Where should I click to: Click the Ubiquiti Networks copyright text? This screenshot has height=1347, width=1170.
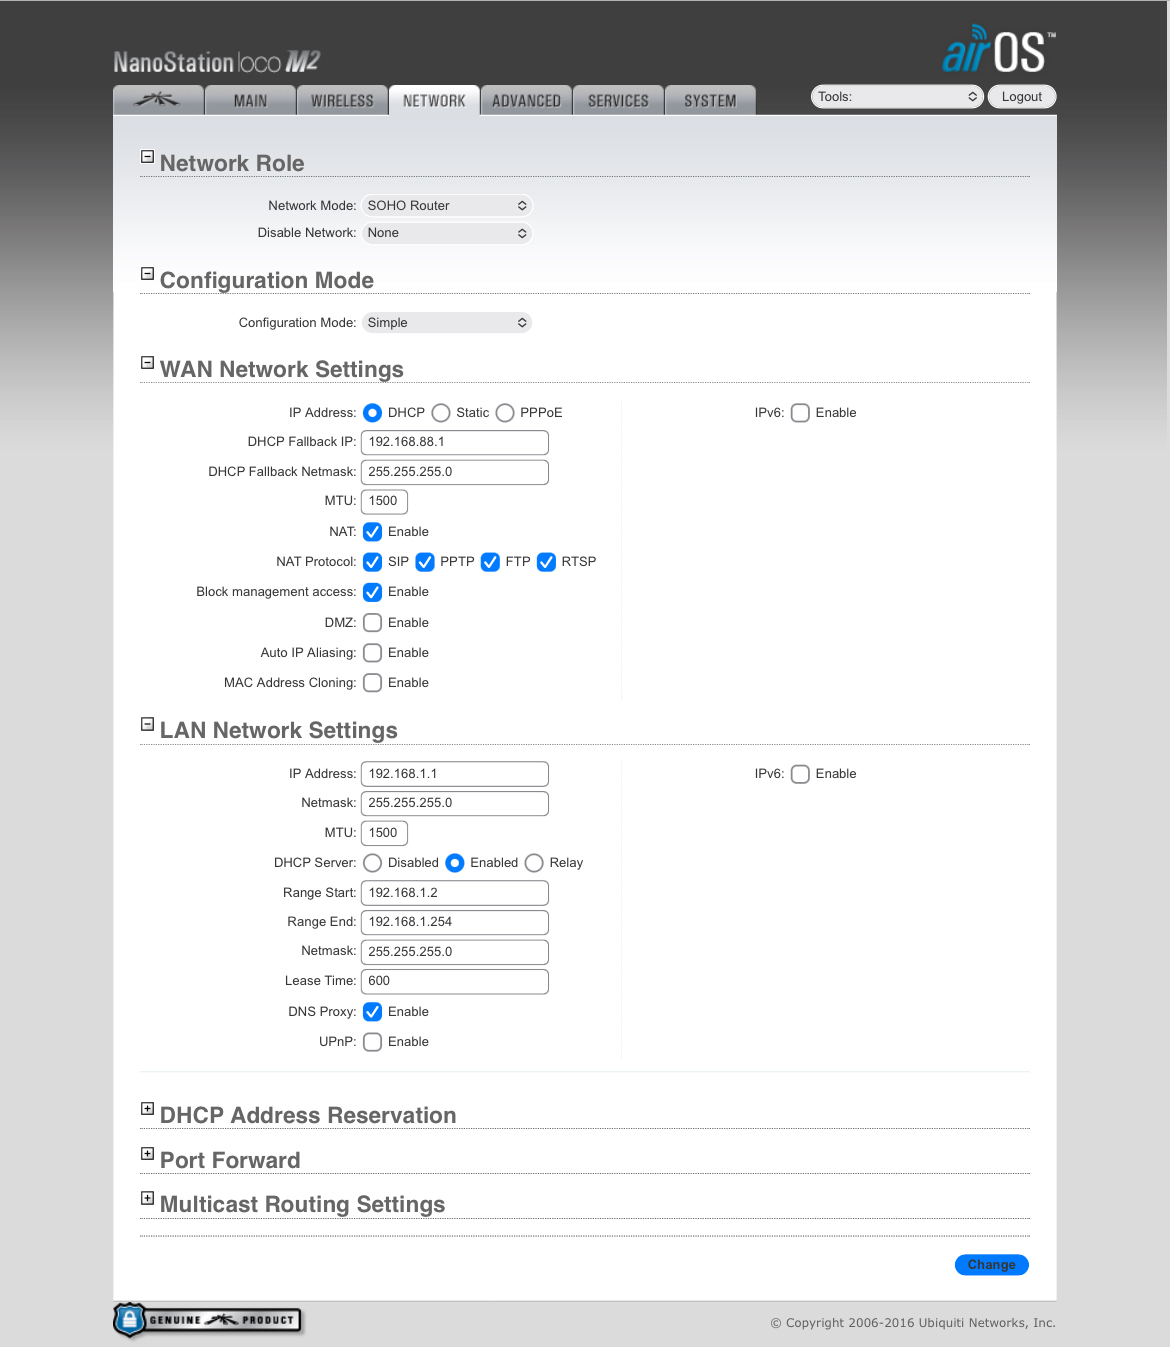[913, 1323]
